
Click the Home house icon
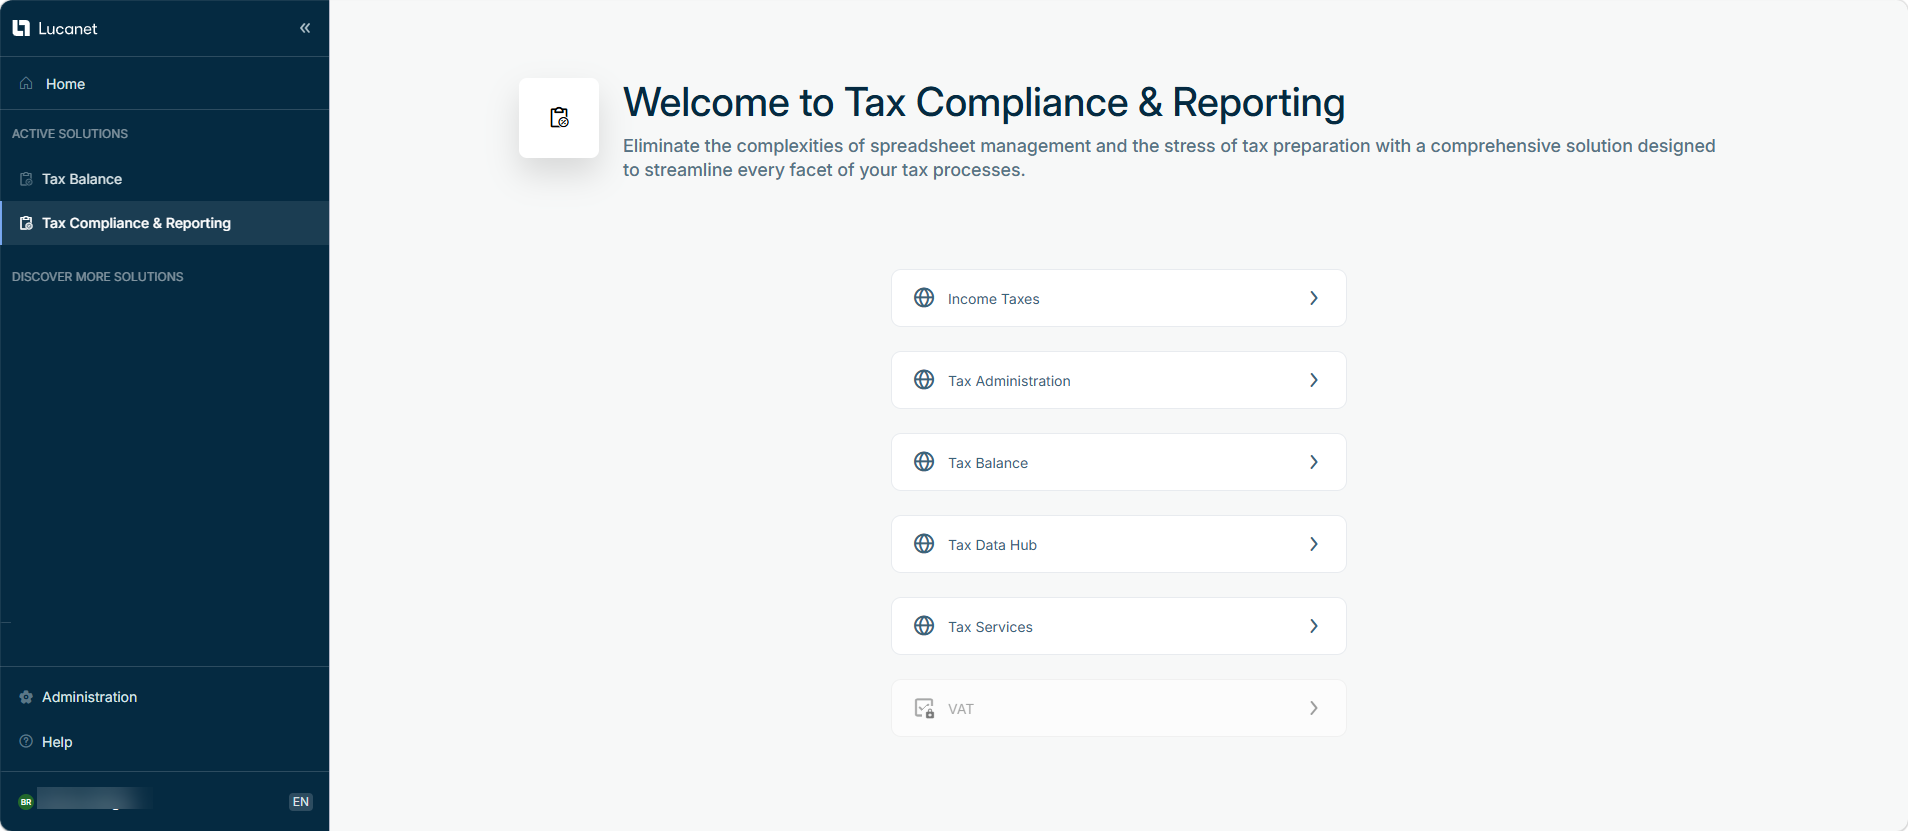26,84
